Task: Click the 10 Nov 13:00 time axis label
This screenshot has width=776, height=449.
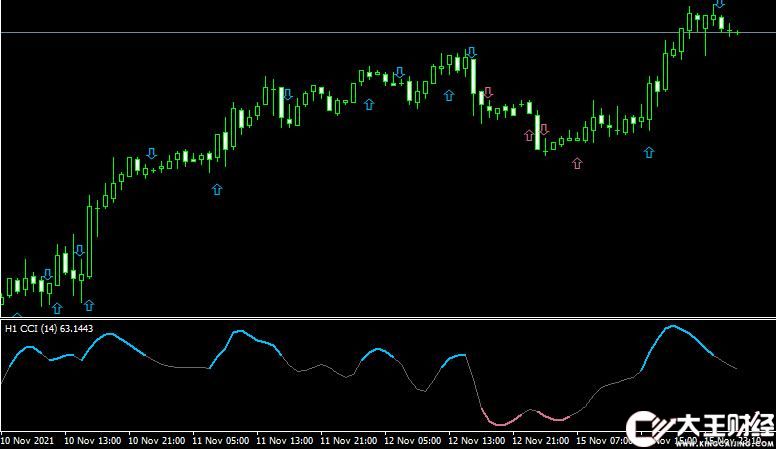Action: (x=93, y=440)
